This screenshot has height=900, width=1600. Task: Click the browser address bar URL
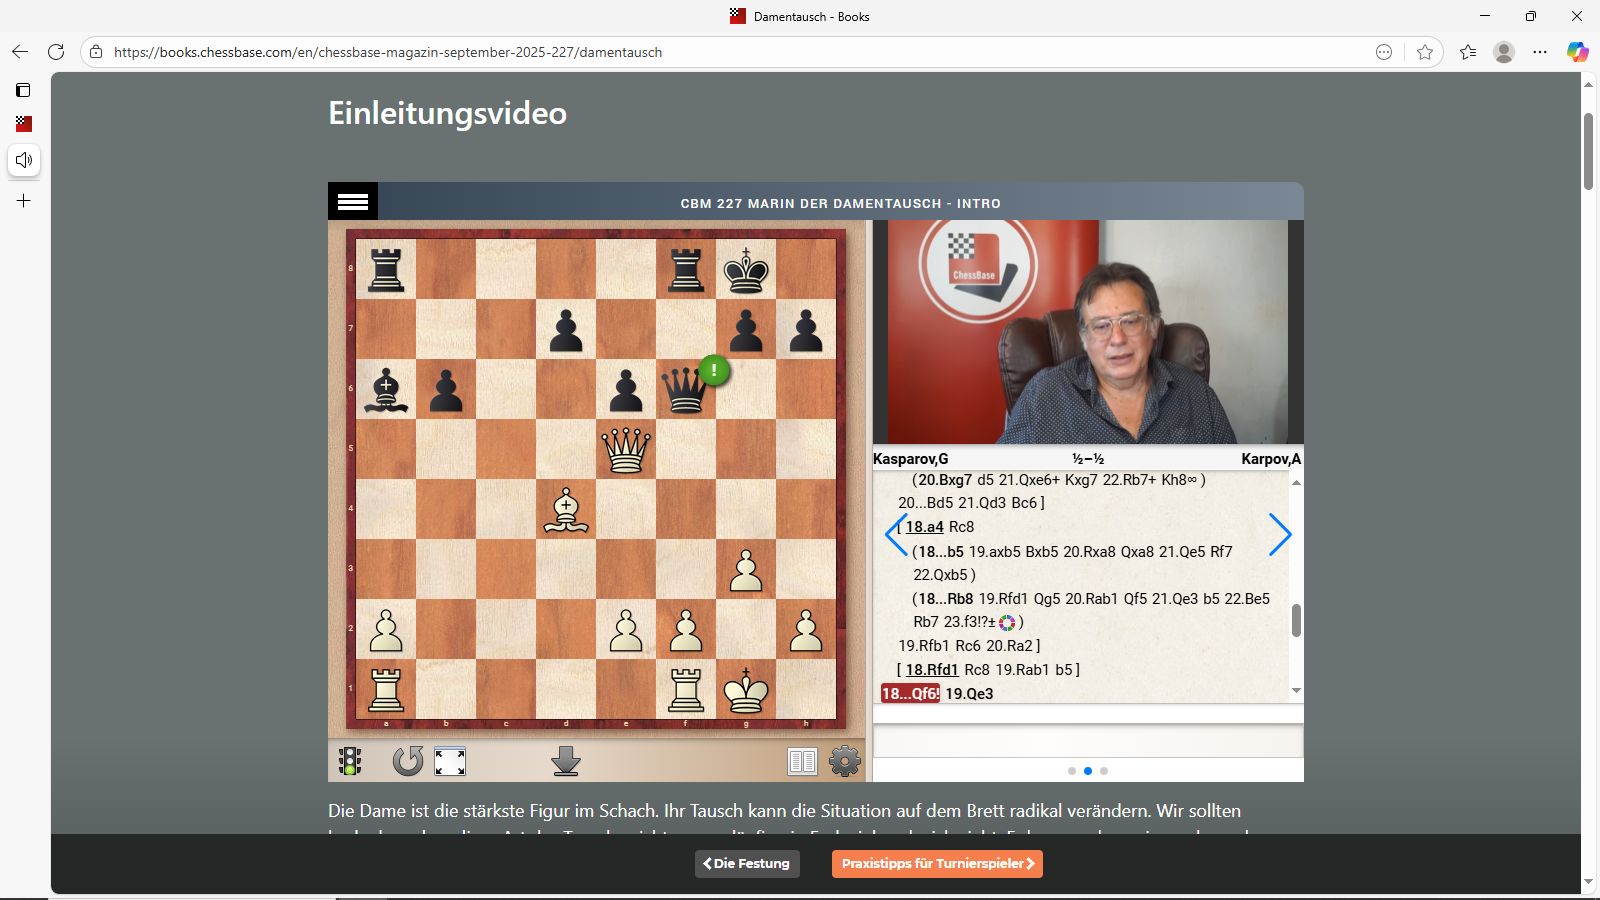[388, 52]
